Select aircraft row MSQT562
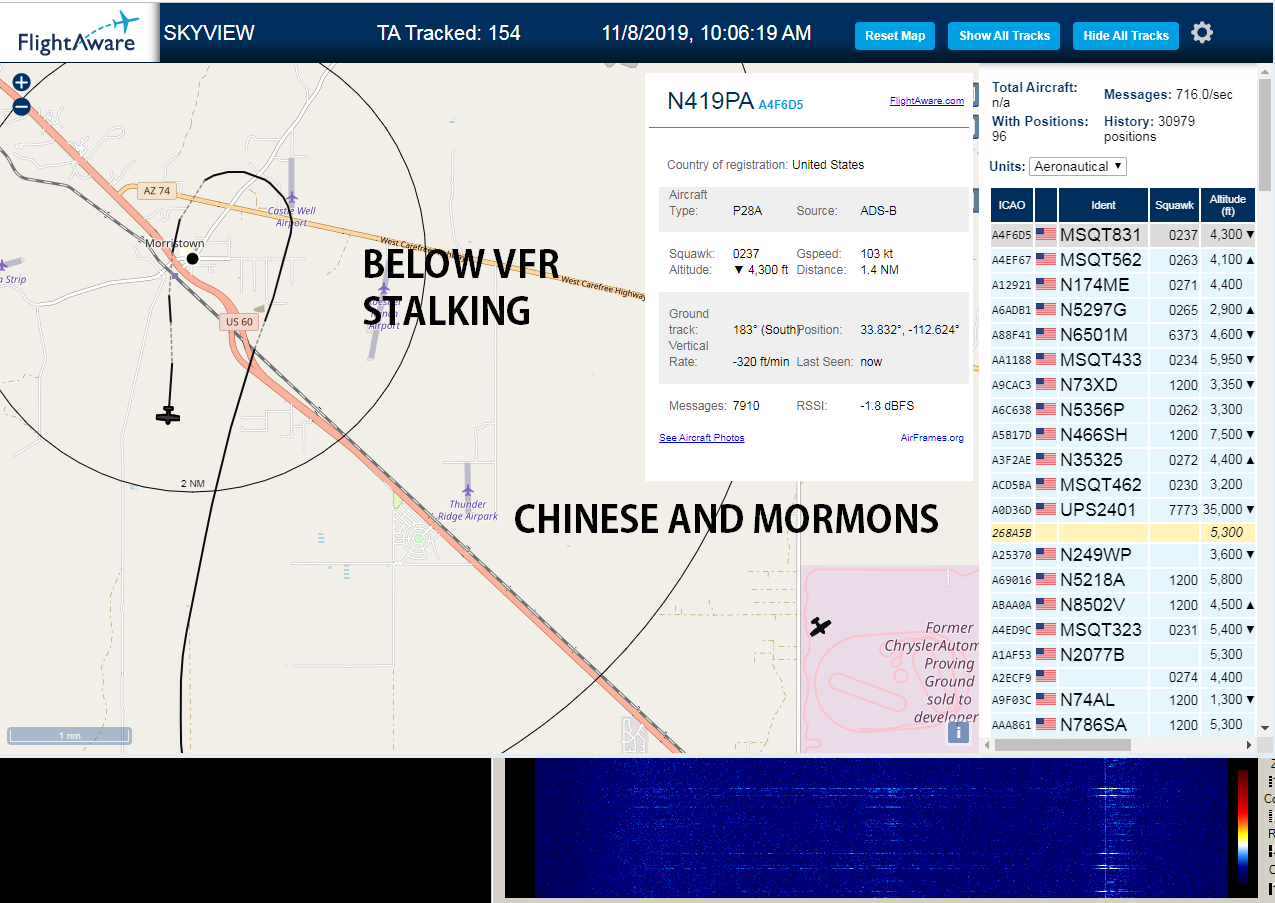 click(x=1123, y=260)
